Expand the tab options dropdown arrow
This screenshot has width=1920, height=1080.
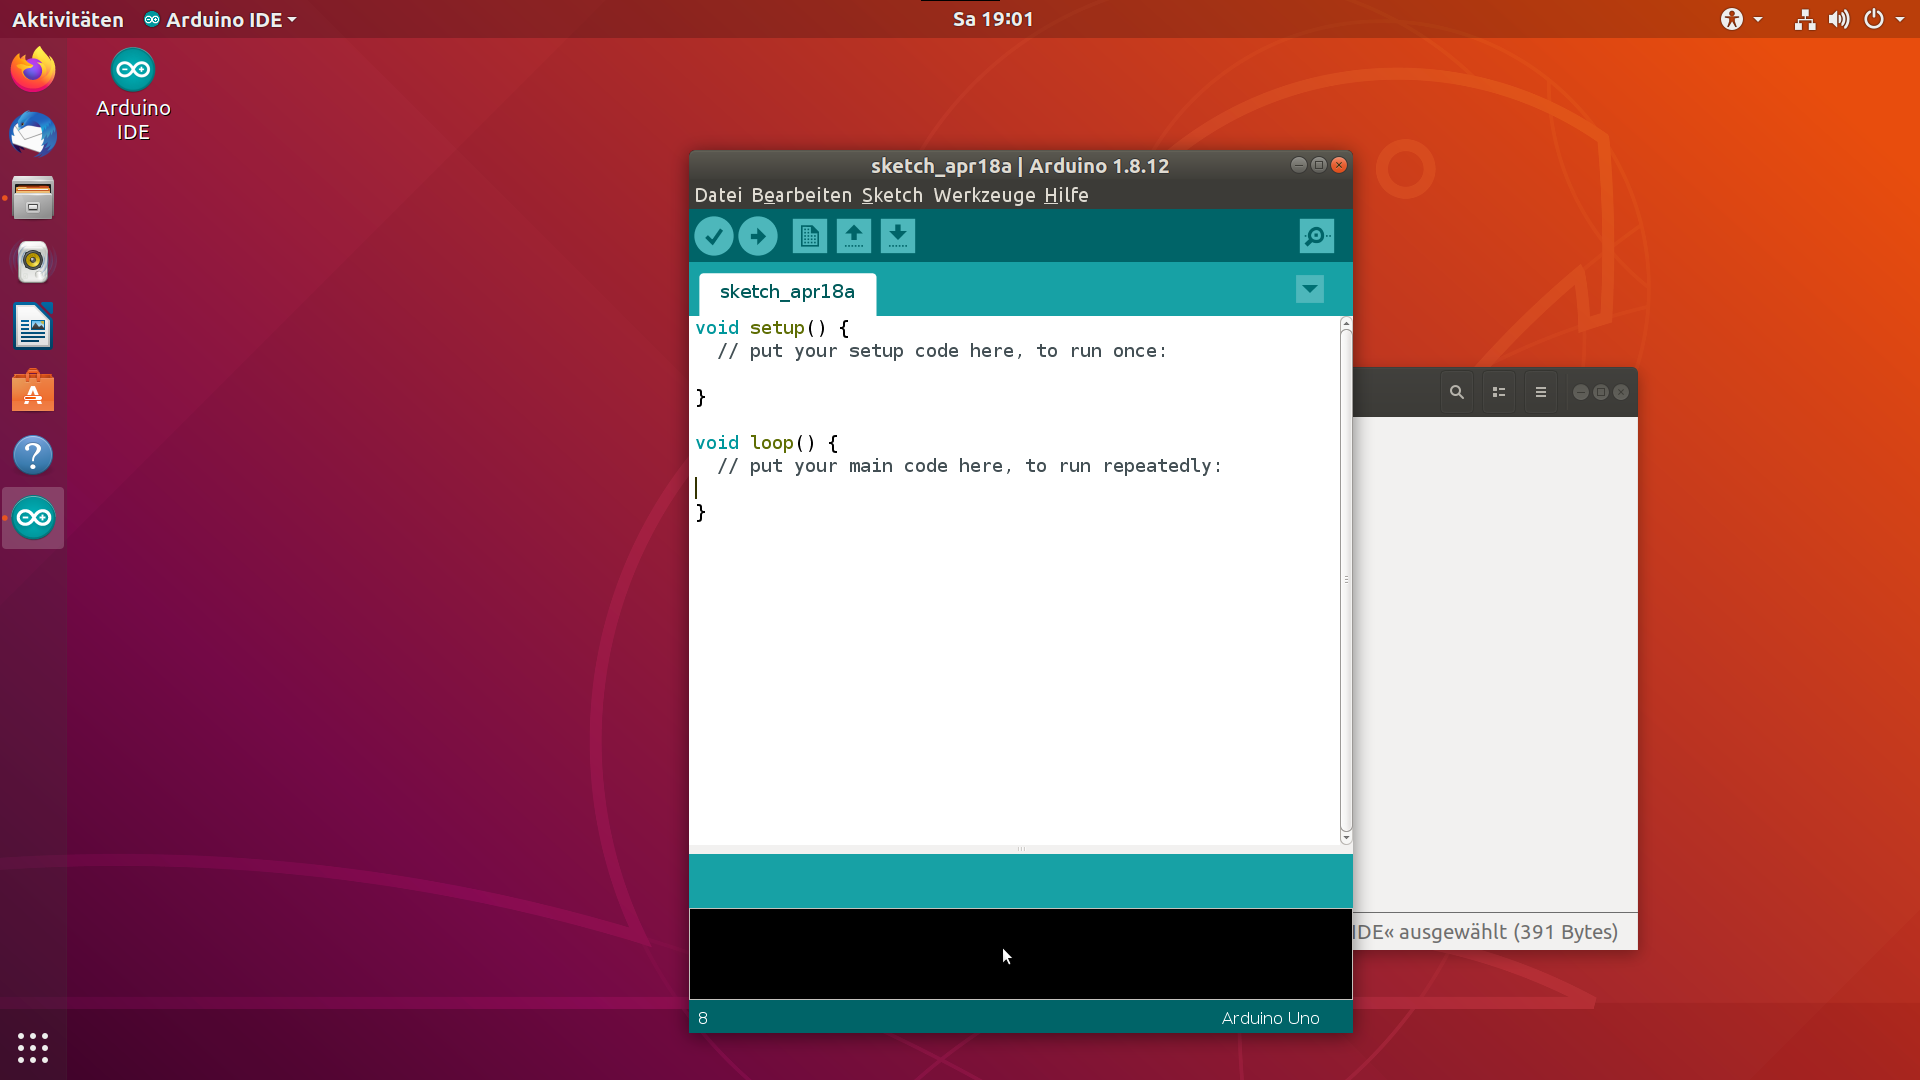coord(1310,289)
